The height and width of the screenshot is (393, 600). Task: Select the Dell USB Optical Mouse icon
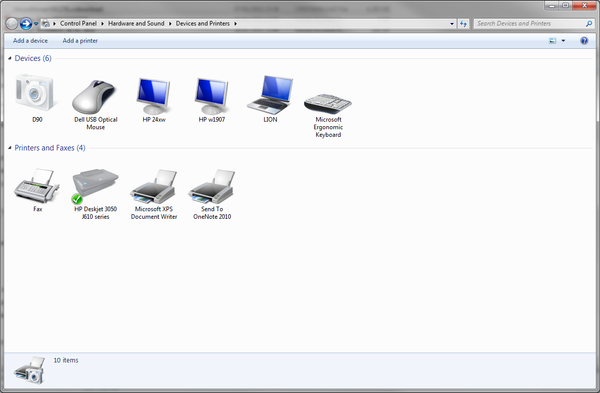coord(95,96)
